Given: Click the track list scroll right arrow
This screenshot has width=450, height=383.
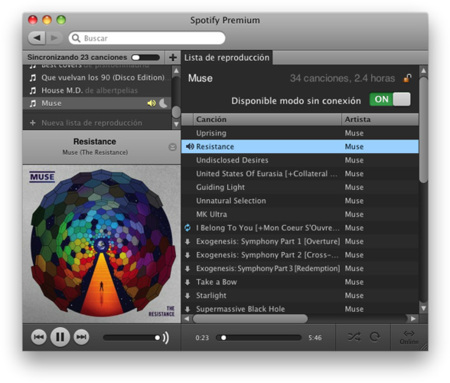Looking at the screenshot, I should click(413, 319).
